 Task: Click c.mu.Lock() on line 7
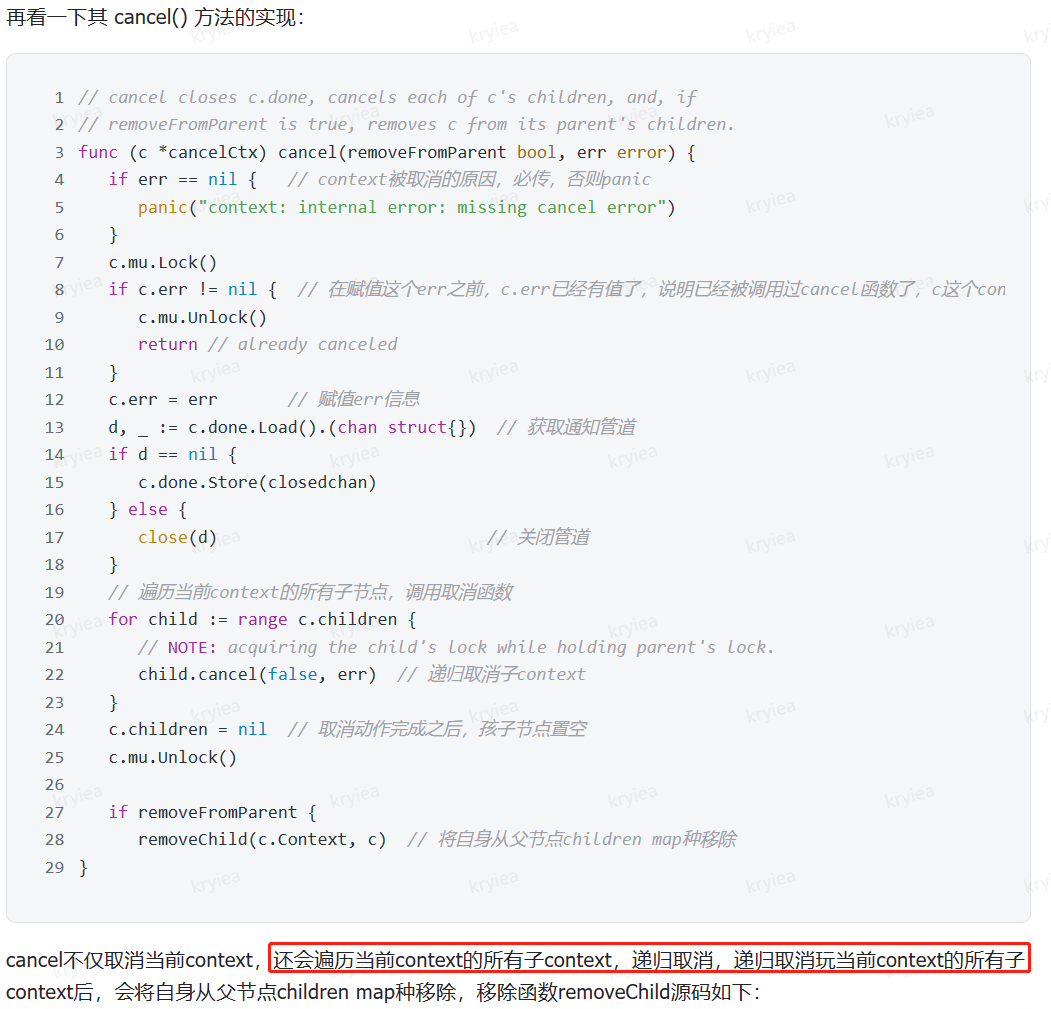click(x=163, y=262)
